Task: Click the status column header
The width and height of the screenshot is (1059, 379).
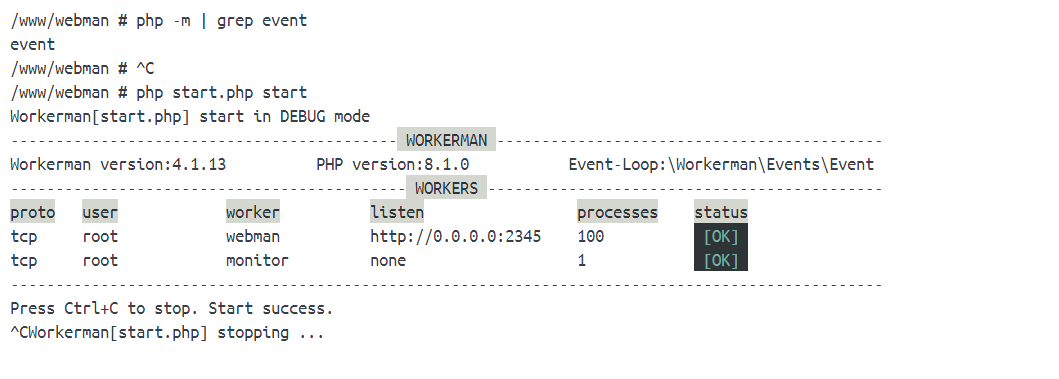Action: click(721, 212)
